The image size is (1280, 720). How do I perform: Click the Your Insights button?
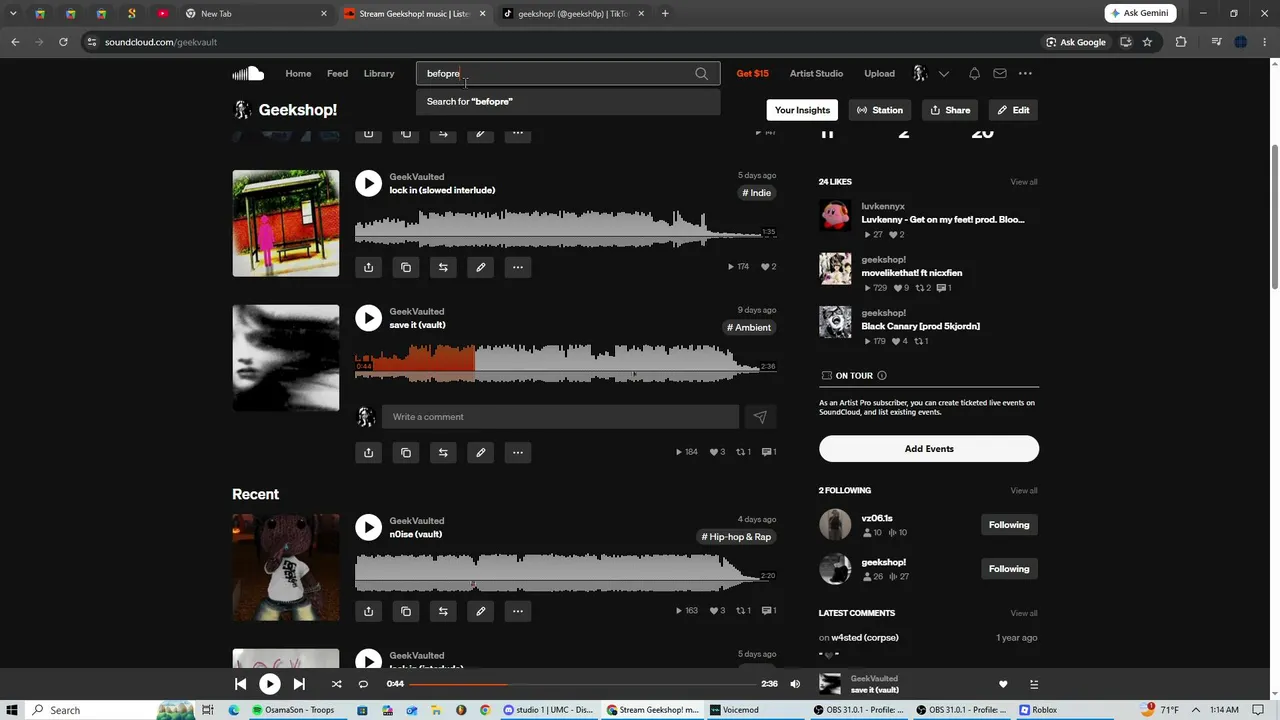pos(802,110)
